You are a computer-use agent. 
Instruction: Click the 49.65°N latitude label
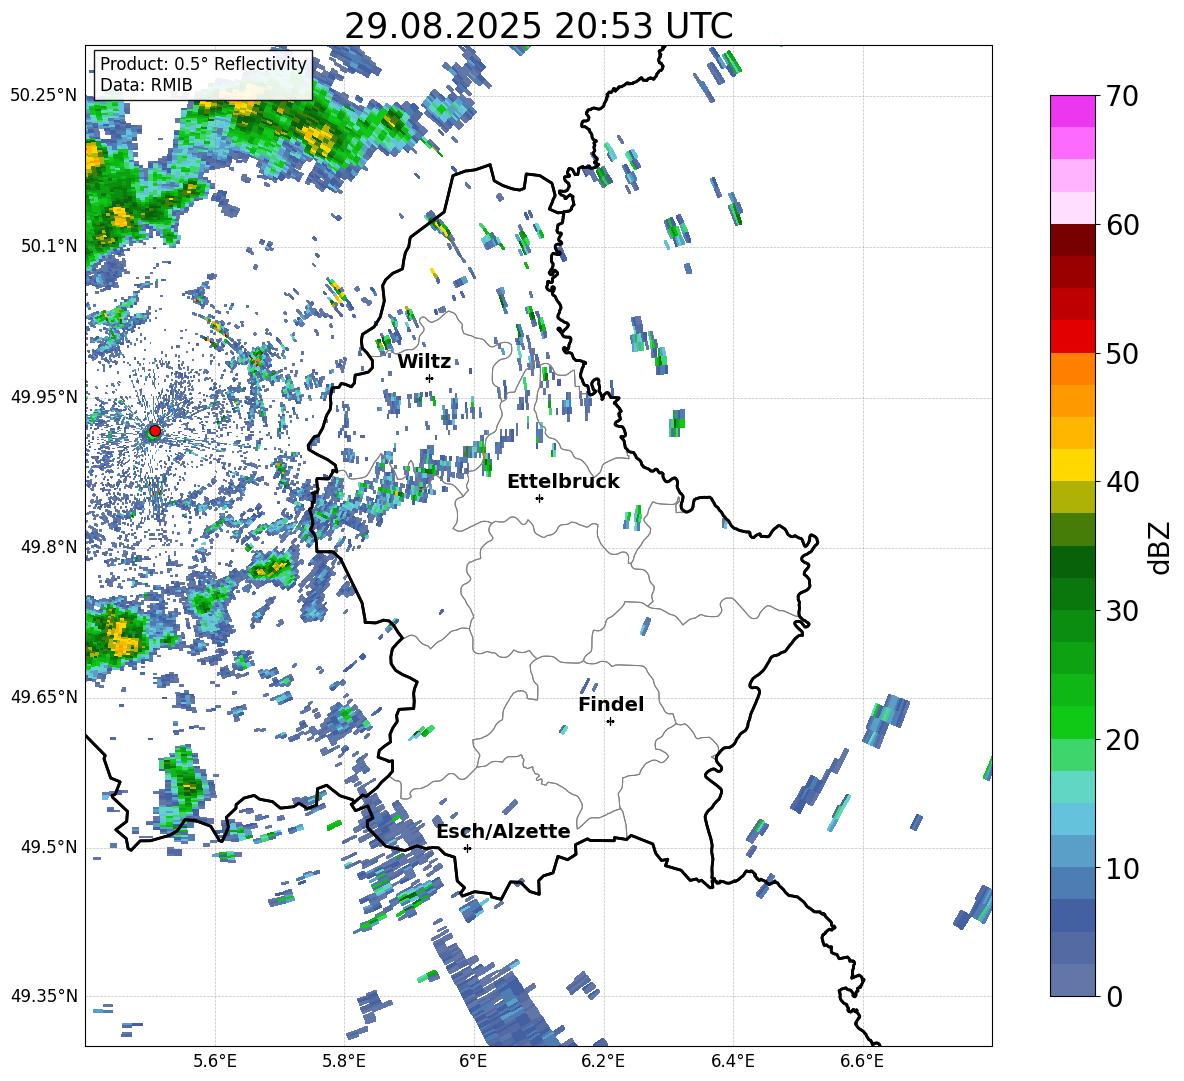pos(44,697)
